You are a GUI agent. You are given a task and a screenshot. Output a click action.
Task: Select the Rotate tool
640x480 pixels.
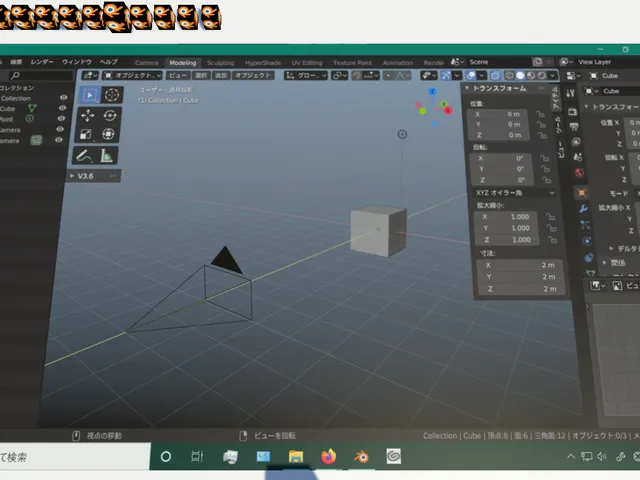click(110, 116)
